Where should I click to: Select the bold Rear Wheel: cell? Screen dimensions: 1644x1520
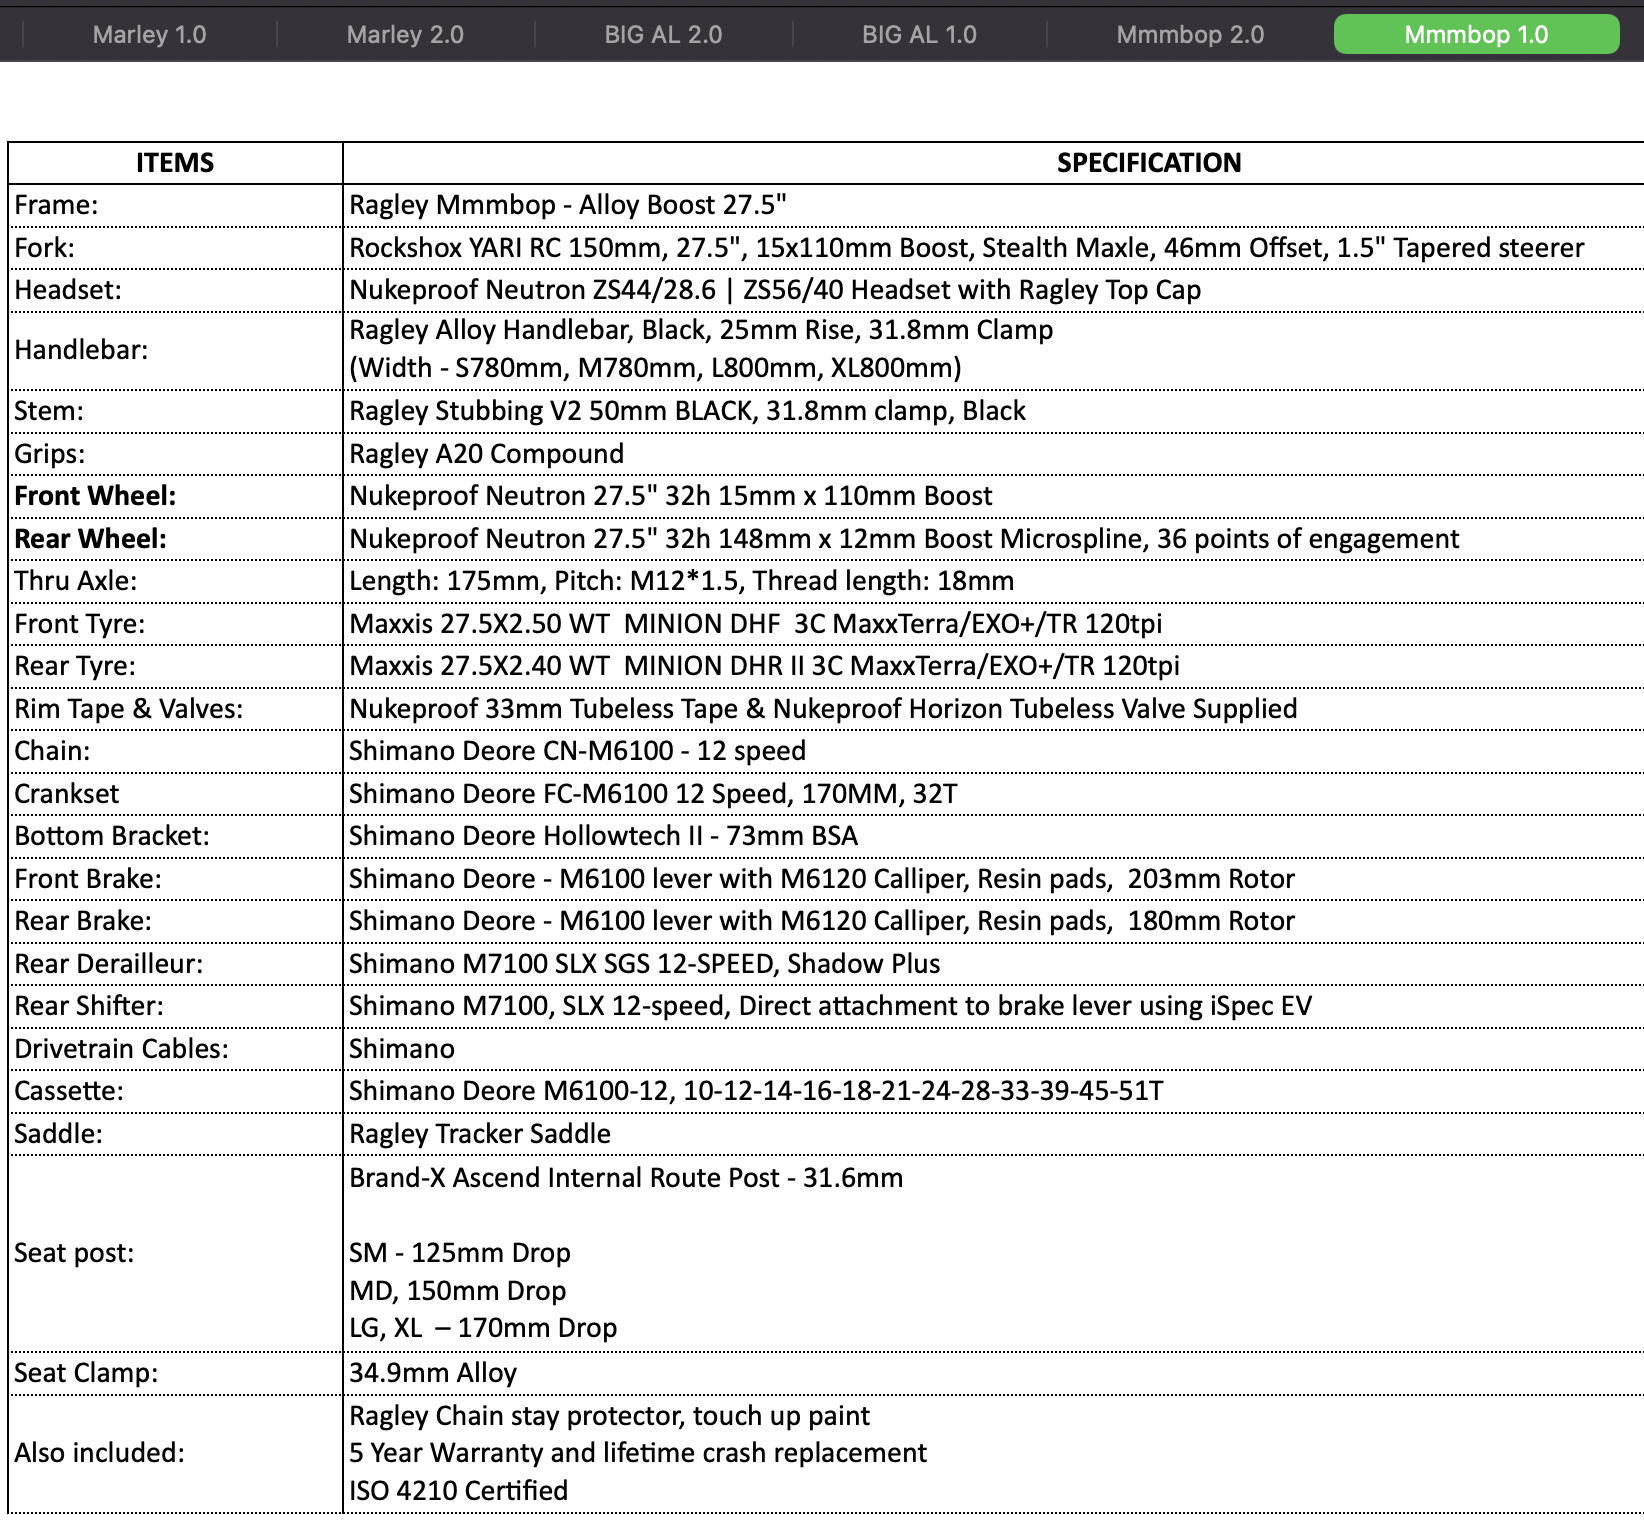pyautogui.click(x=175, y=539)
